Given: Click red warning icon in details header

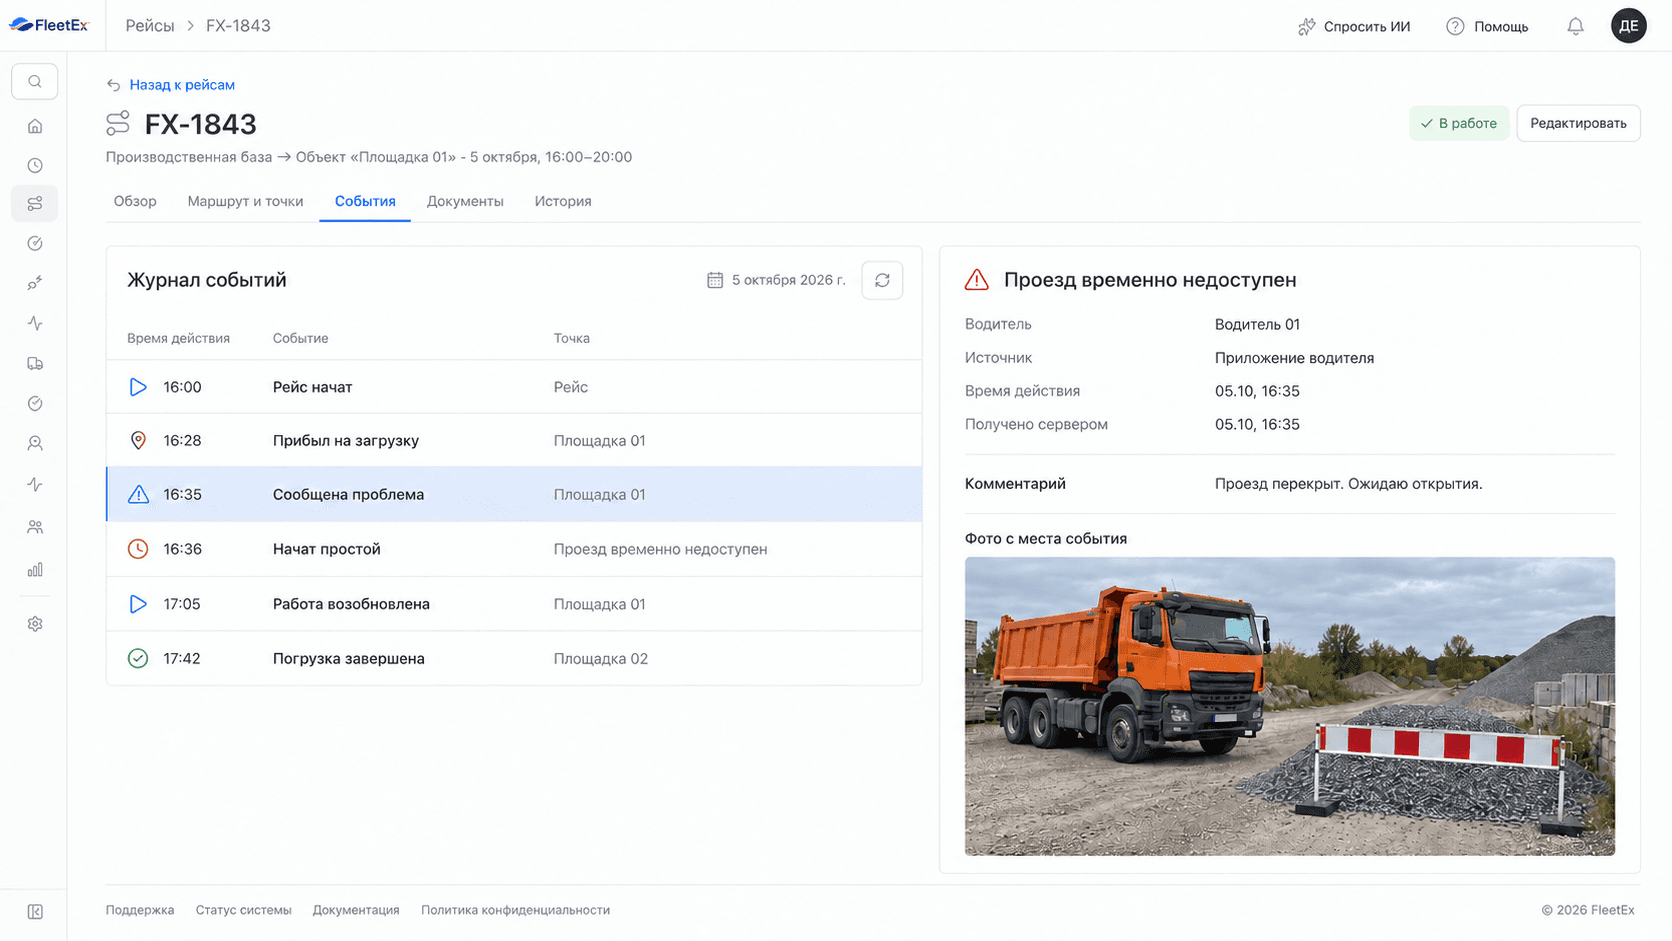Looking at the screenshot, I should click(977, 280).
